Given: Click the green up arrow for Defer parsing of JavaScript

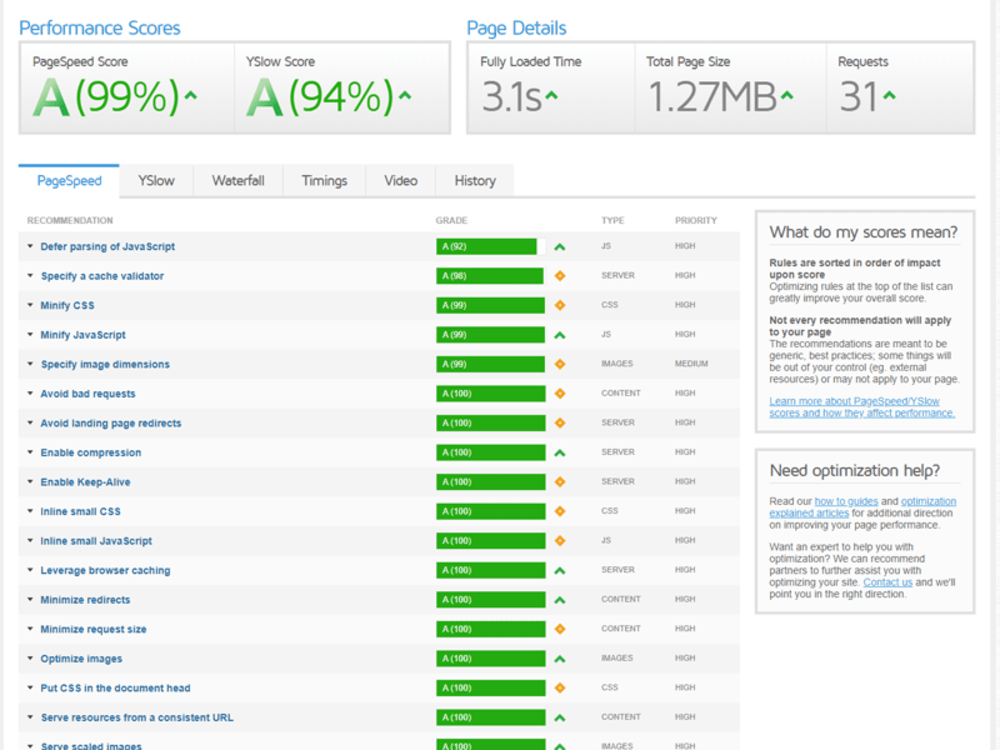Looking at the screenshot, I should coord(559,247).
